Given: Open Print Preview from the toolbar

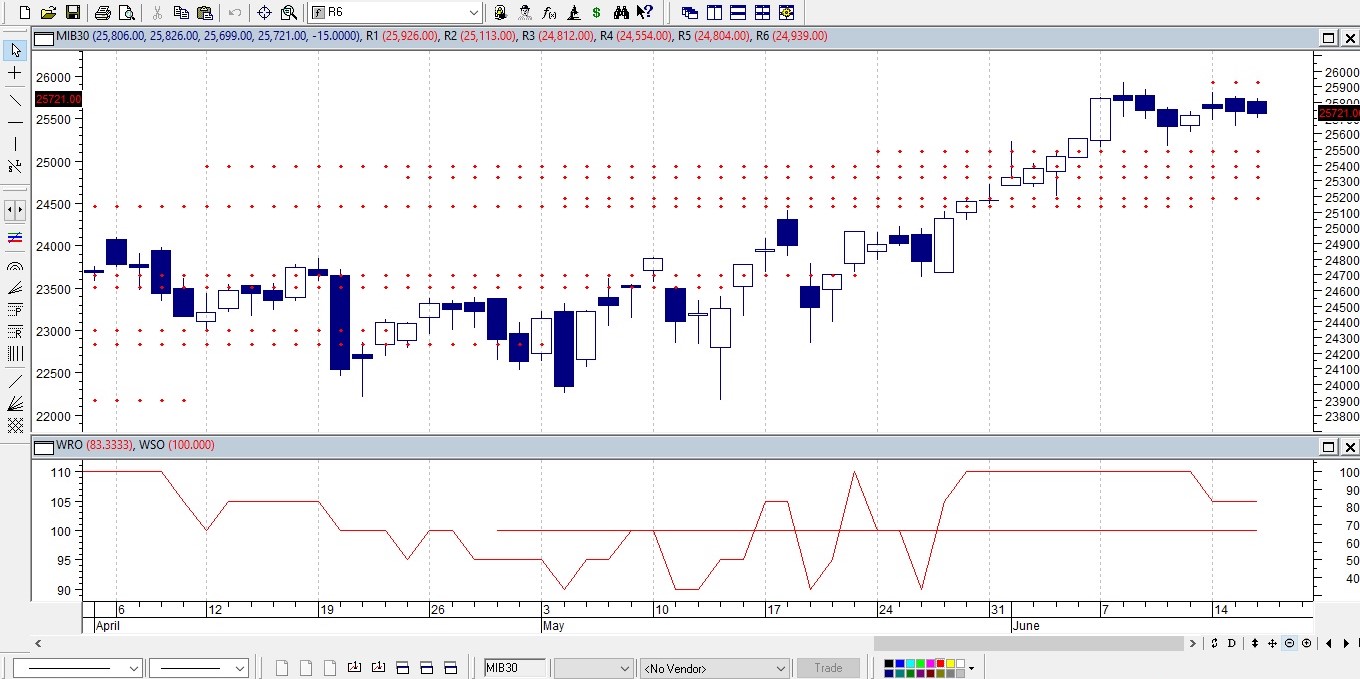Looking at the screenshot, I should point(126,12).
